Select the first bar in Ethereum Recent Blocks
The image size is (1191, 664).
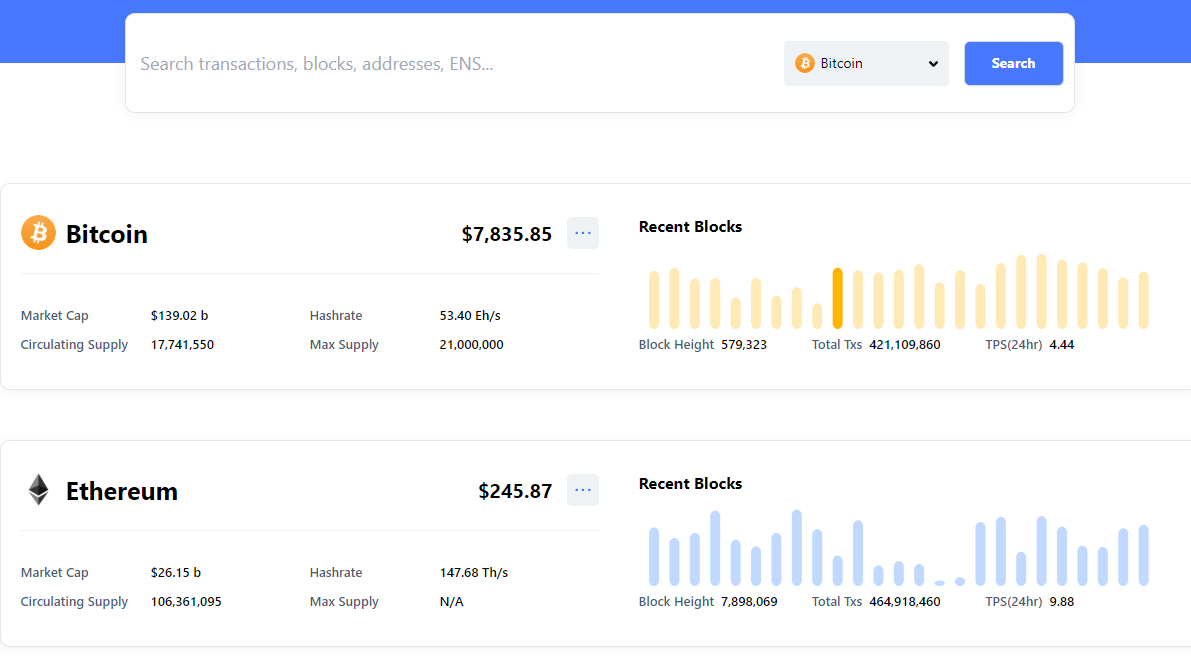(x=654, y=556)
